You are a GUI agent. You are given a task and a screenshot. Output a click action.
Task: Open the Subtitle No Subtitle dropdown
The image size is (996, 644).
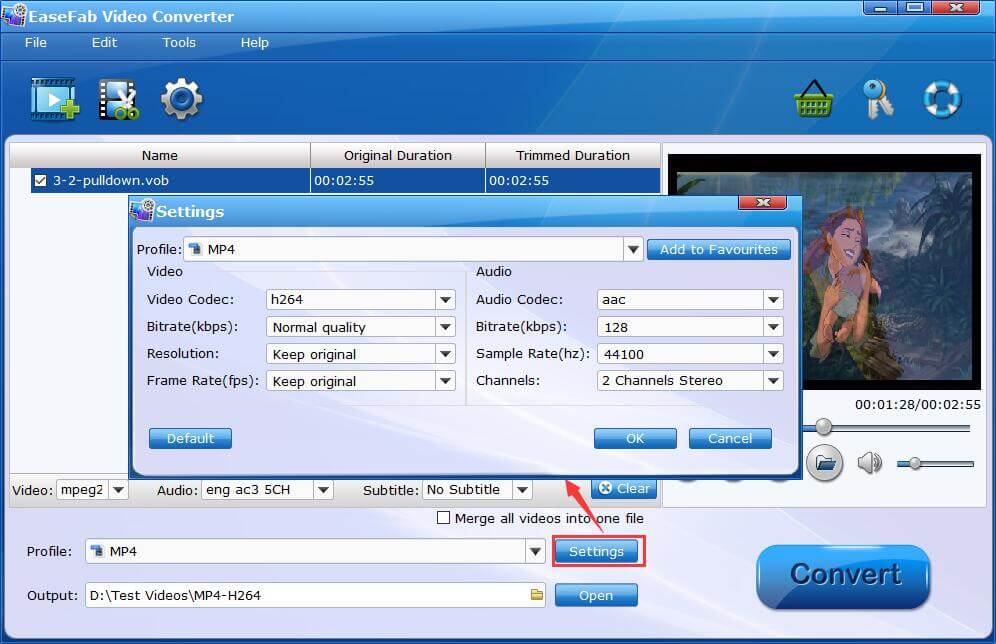click(523, 489)
